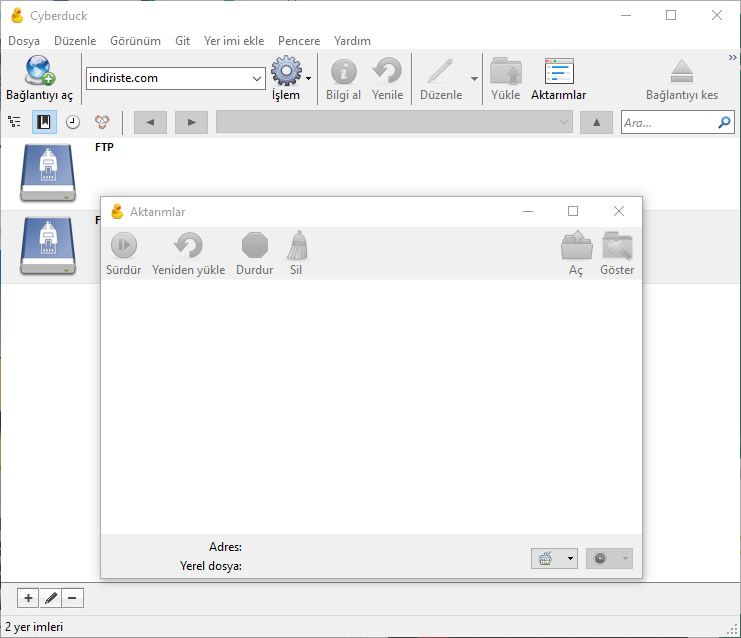
Task: Click the go up folder arrow button
Action: pos(596,122)
